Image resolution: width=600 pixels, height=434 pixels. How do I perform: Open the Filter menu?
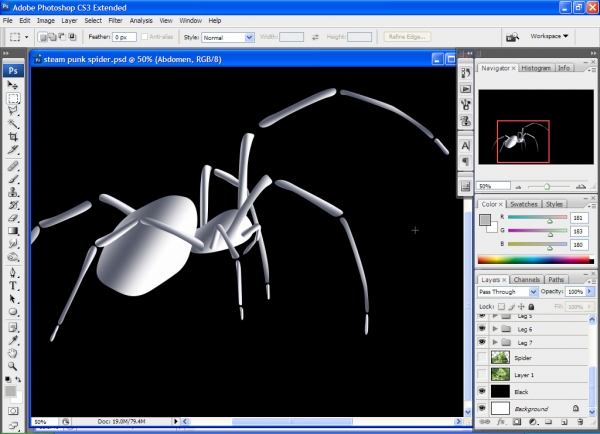115,21
